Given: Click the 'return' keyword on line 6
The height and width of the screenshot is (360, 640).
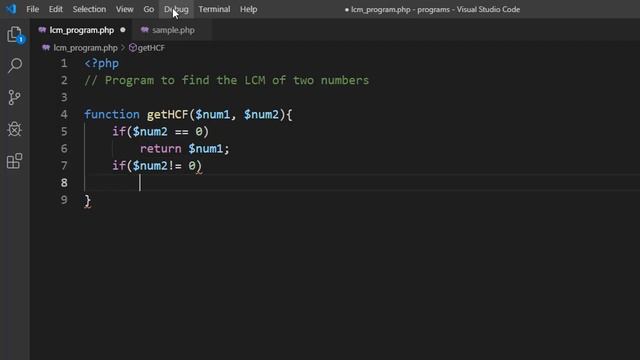Looking at the screenshot, I should (x=160, y=149).
